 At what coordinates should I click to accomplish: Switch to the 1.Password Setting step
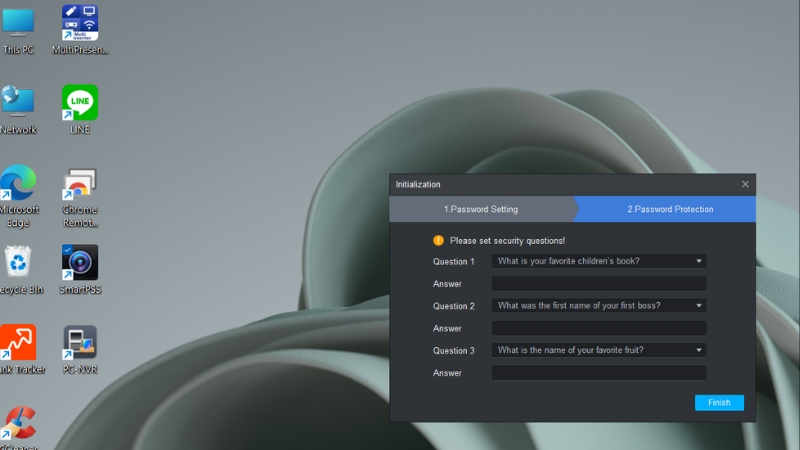click(x=481, y=209)
